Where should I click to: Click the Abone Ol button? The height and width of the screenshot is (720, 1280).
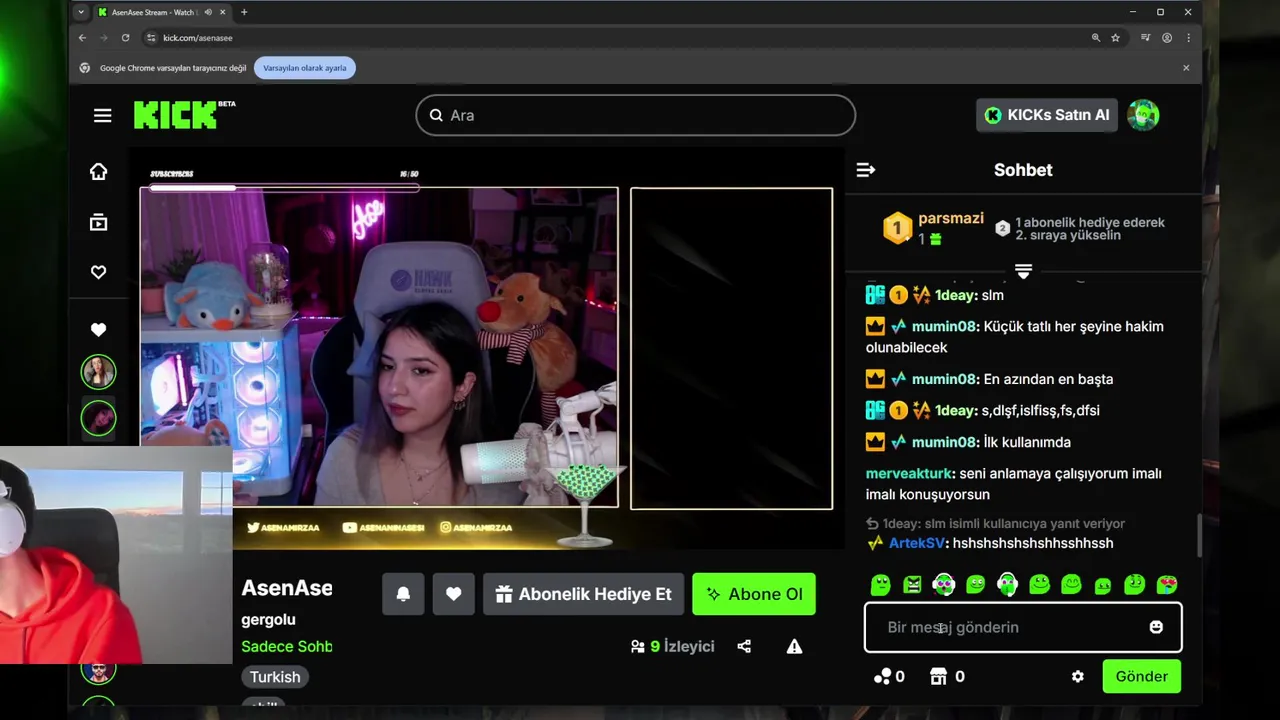[754, 594]
